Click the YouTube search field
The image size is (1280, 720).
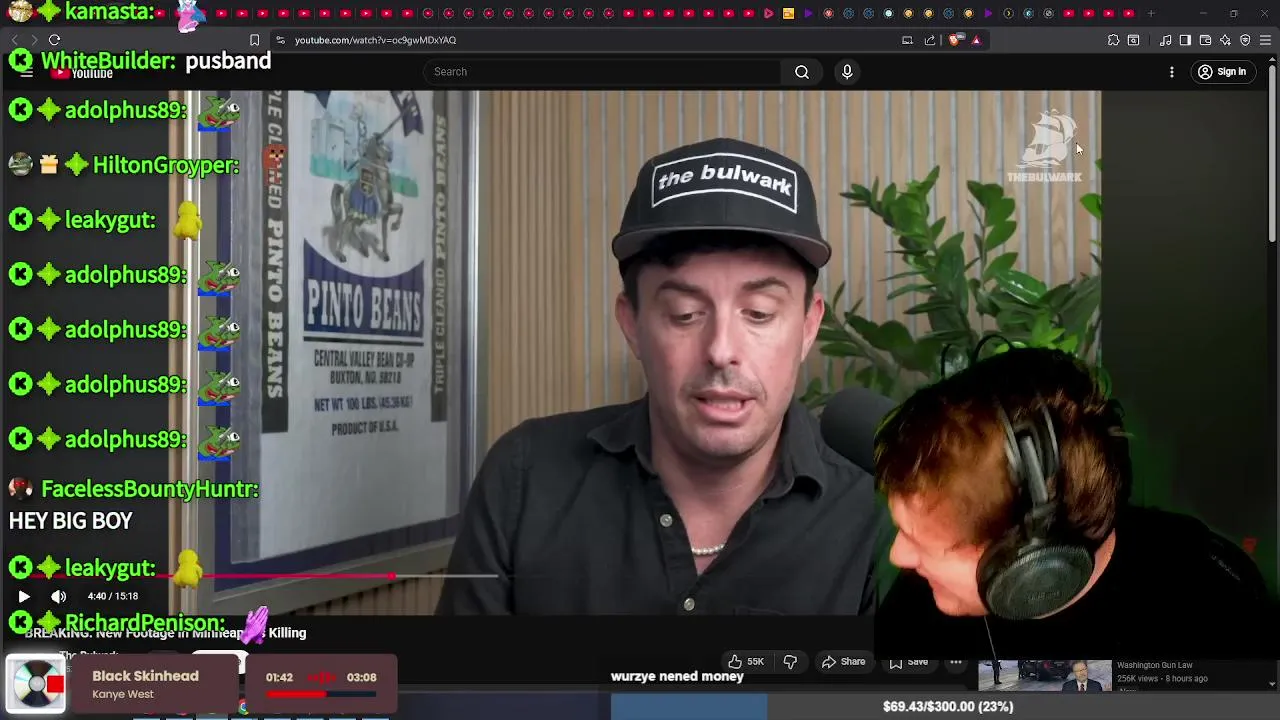(x=602, y=72)
